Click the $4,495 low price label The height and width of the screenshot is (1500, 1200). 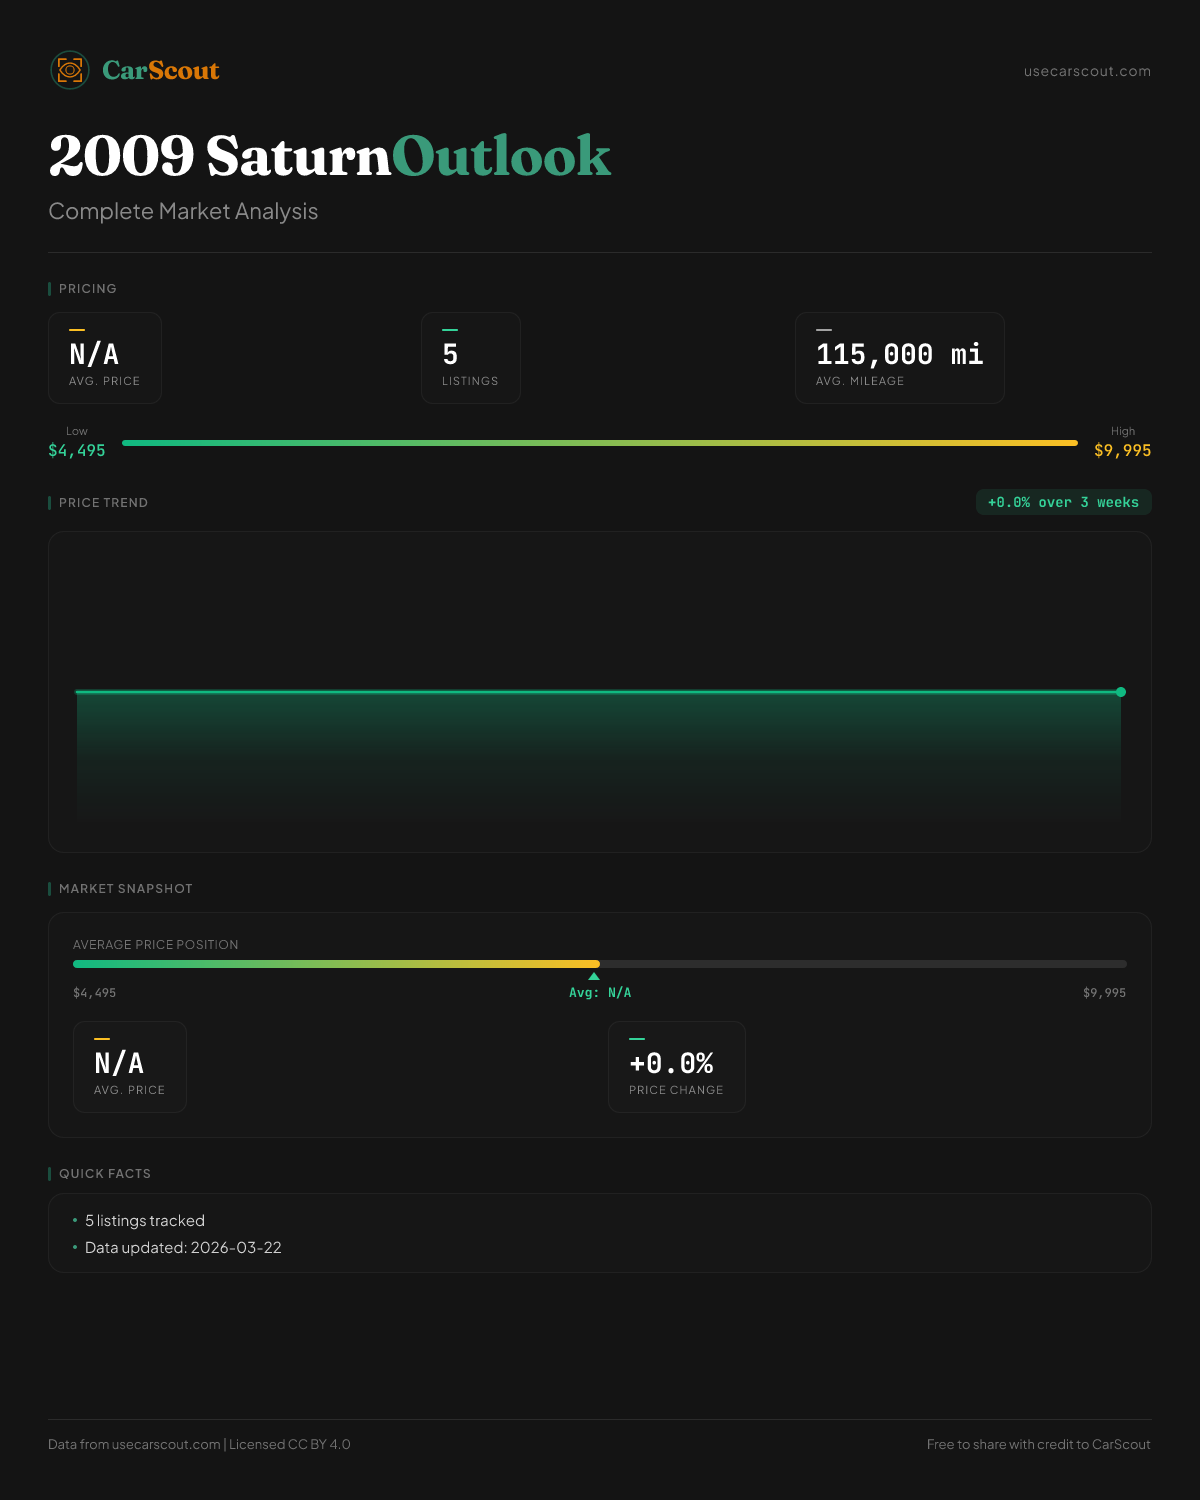[x=77, y=450]
